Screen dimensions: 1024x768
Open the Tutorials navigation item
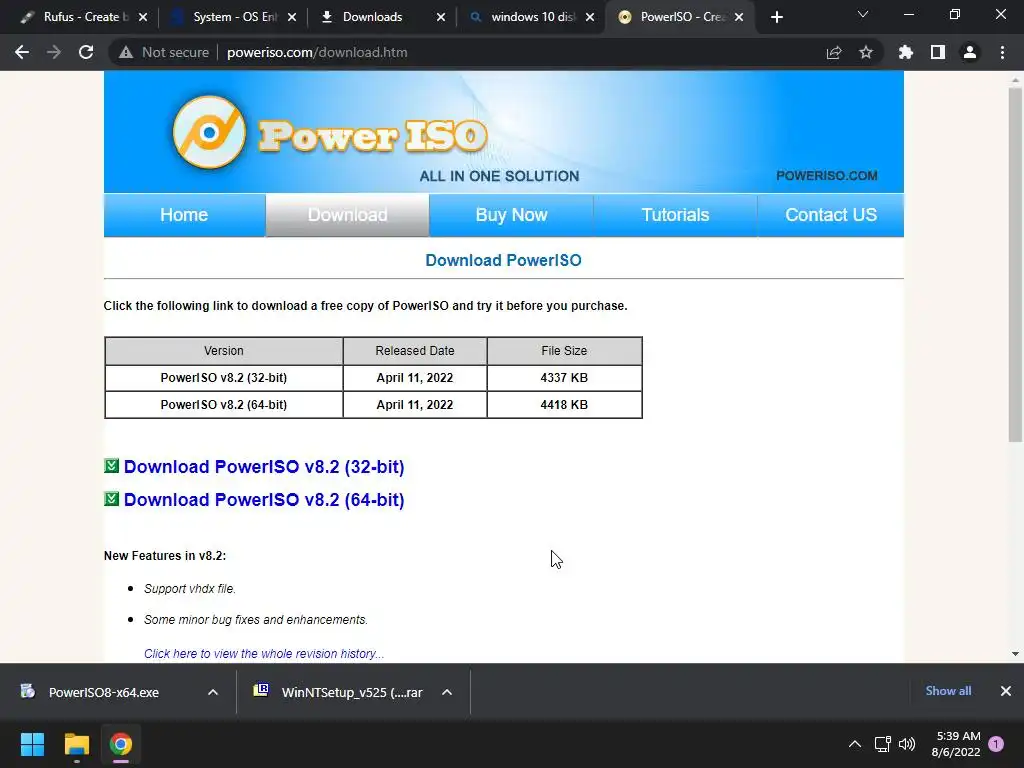(675, 215)
